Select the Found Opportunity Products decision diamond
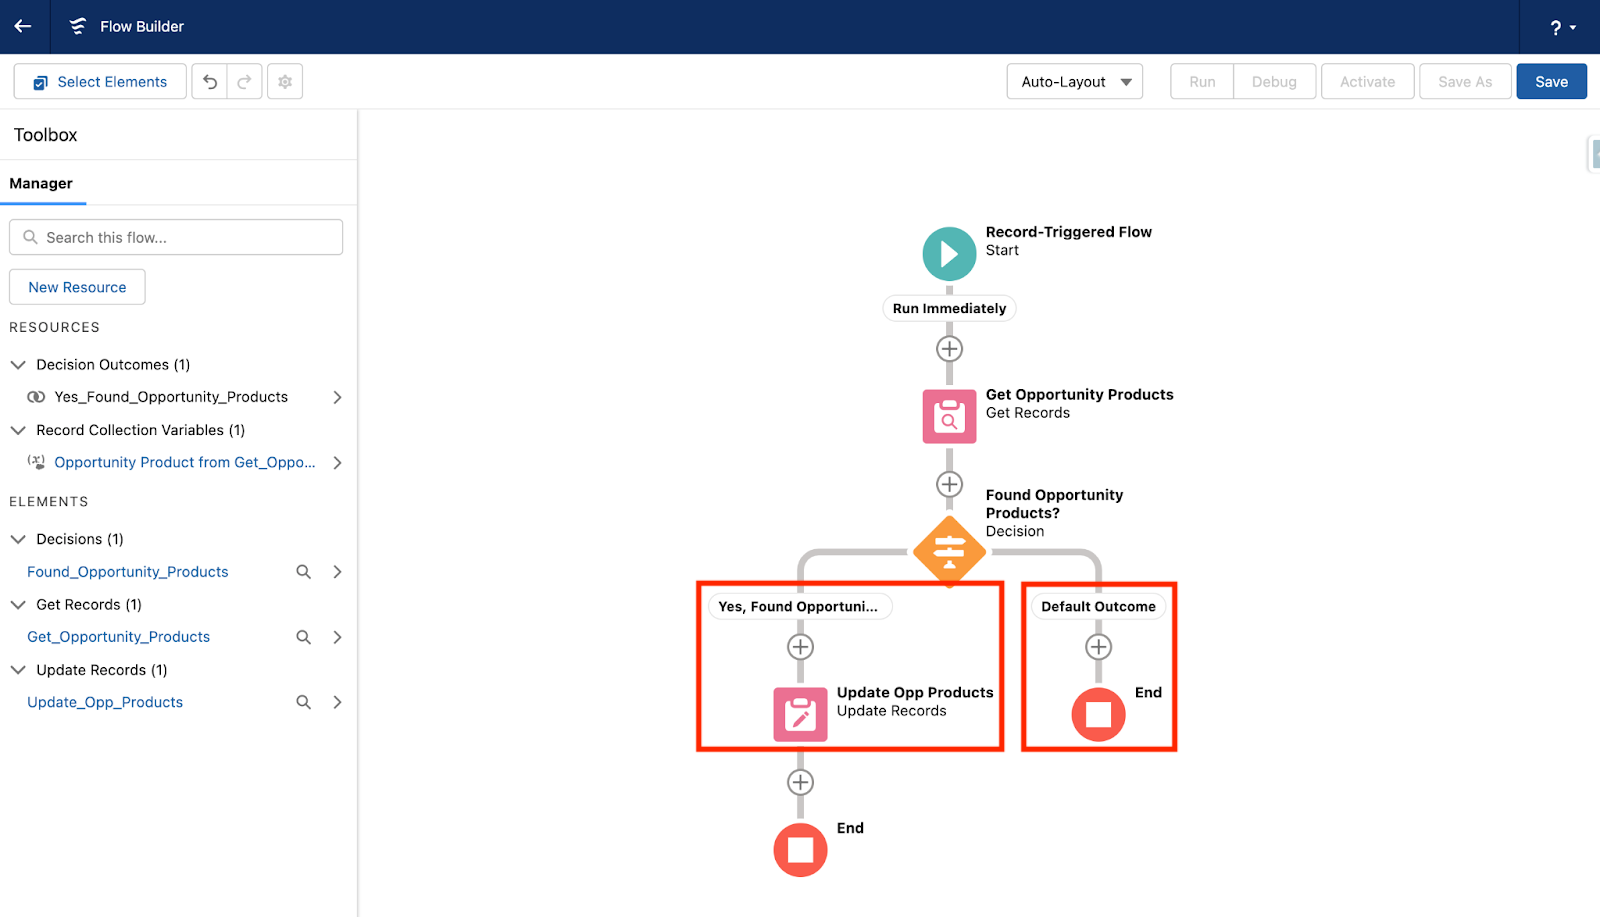The width and height of the screenshot is (1600, 917). (948, 550)
